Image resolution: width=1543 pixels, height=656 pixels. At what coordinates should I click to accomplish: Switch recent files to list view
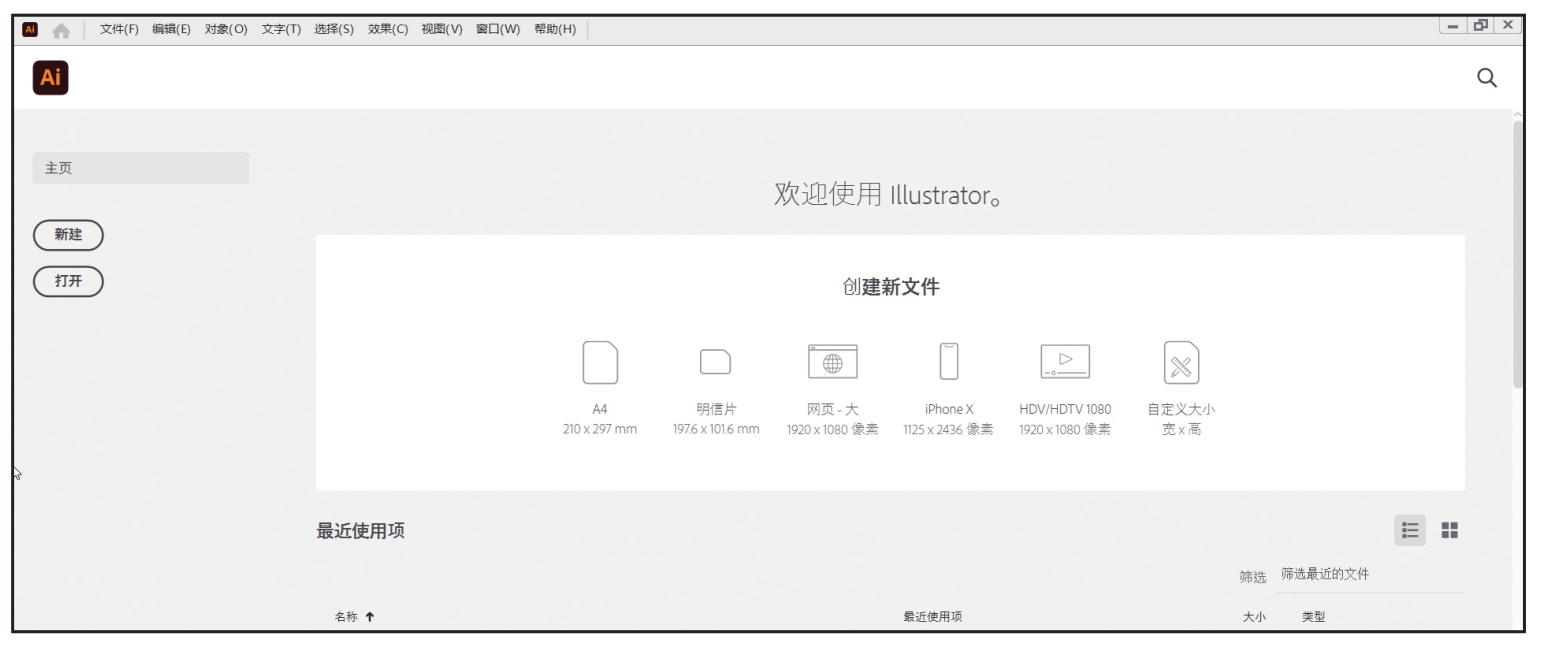(1410, 530)
